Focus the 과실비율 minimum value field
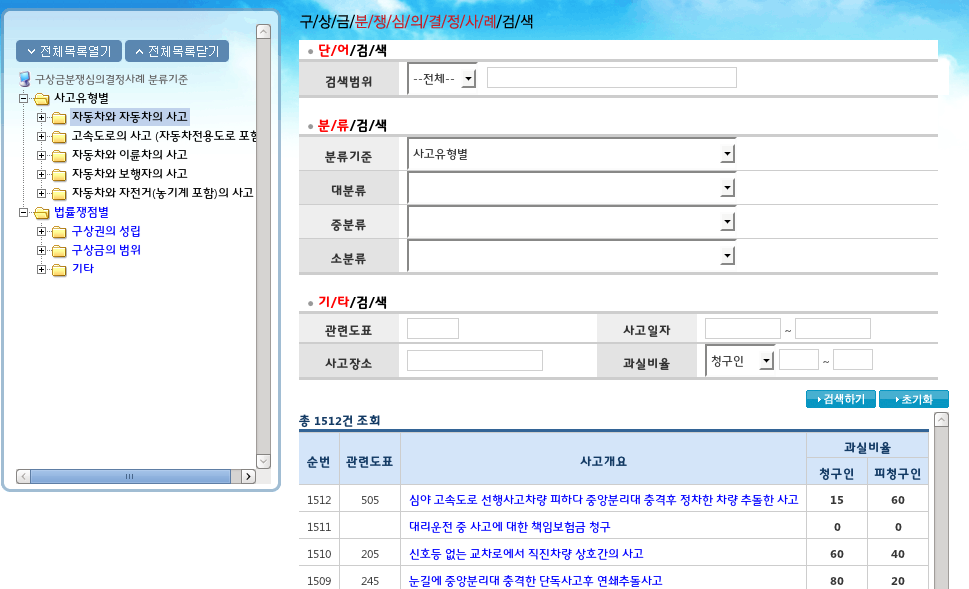The width and height of the screenshot is (969, 589). (799, 360)
